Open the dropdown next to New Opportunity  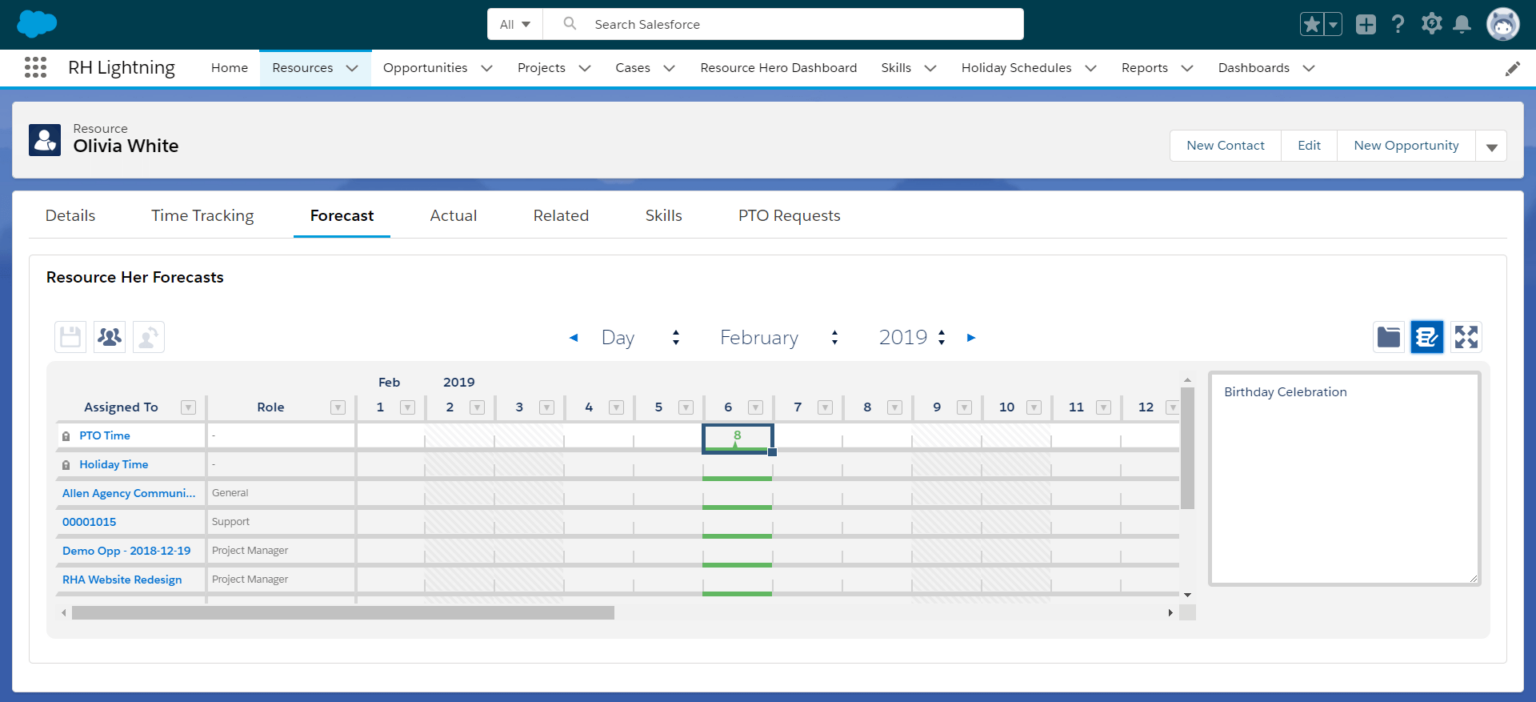(x=1491, y=145)
